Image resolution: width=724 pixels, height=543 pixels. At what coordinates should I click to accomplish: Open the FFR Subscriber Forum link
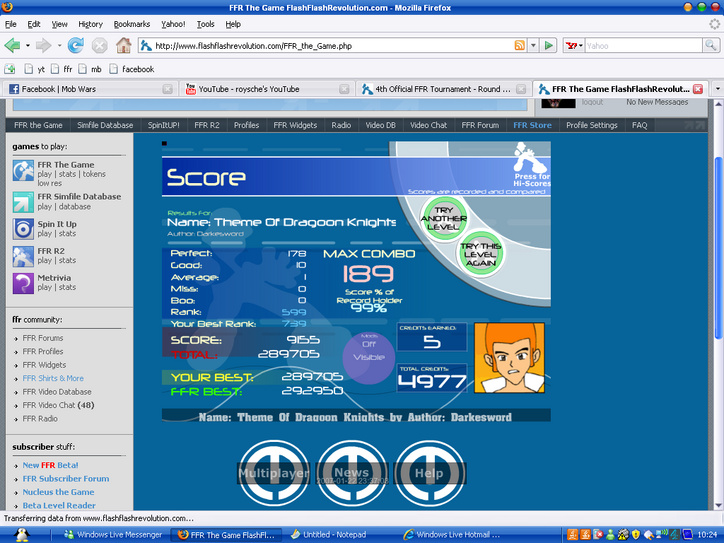[66, 479]
